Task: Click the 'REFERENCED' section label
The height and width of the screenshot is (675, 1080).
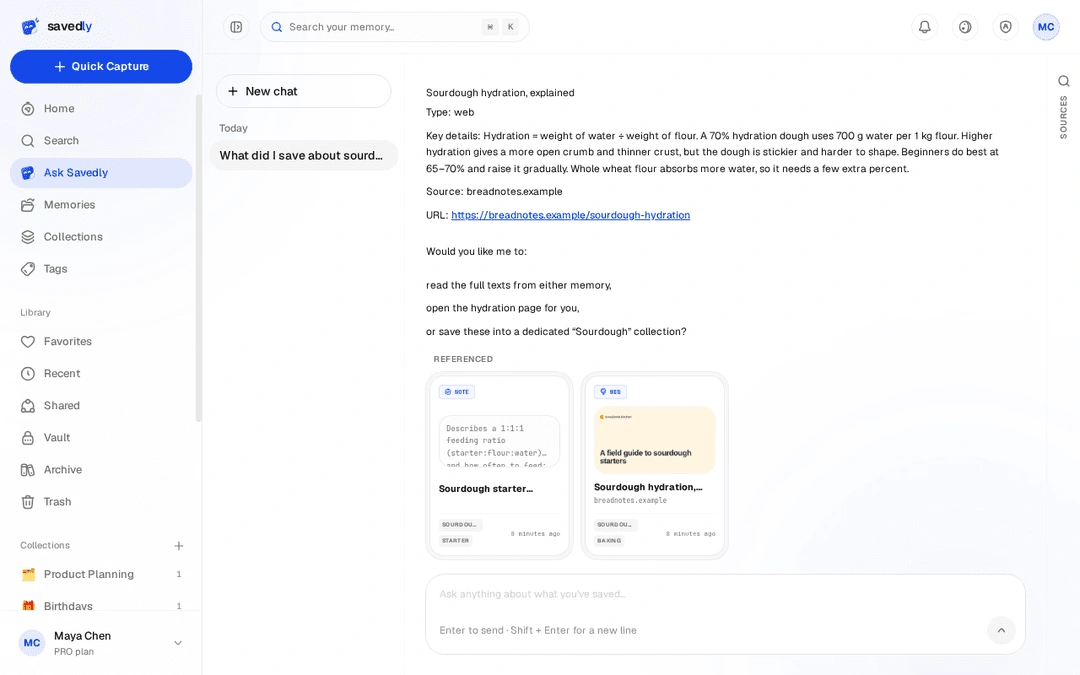Action: click(x=463, y=359)
